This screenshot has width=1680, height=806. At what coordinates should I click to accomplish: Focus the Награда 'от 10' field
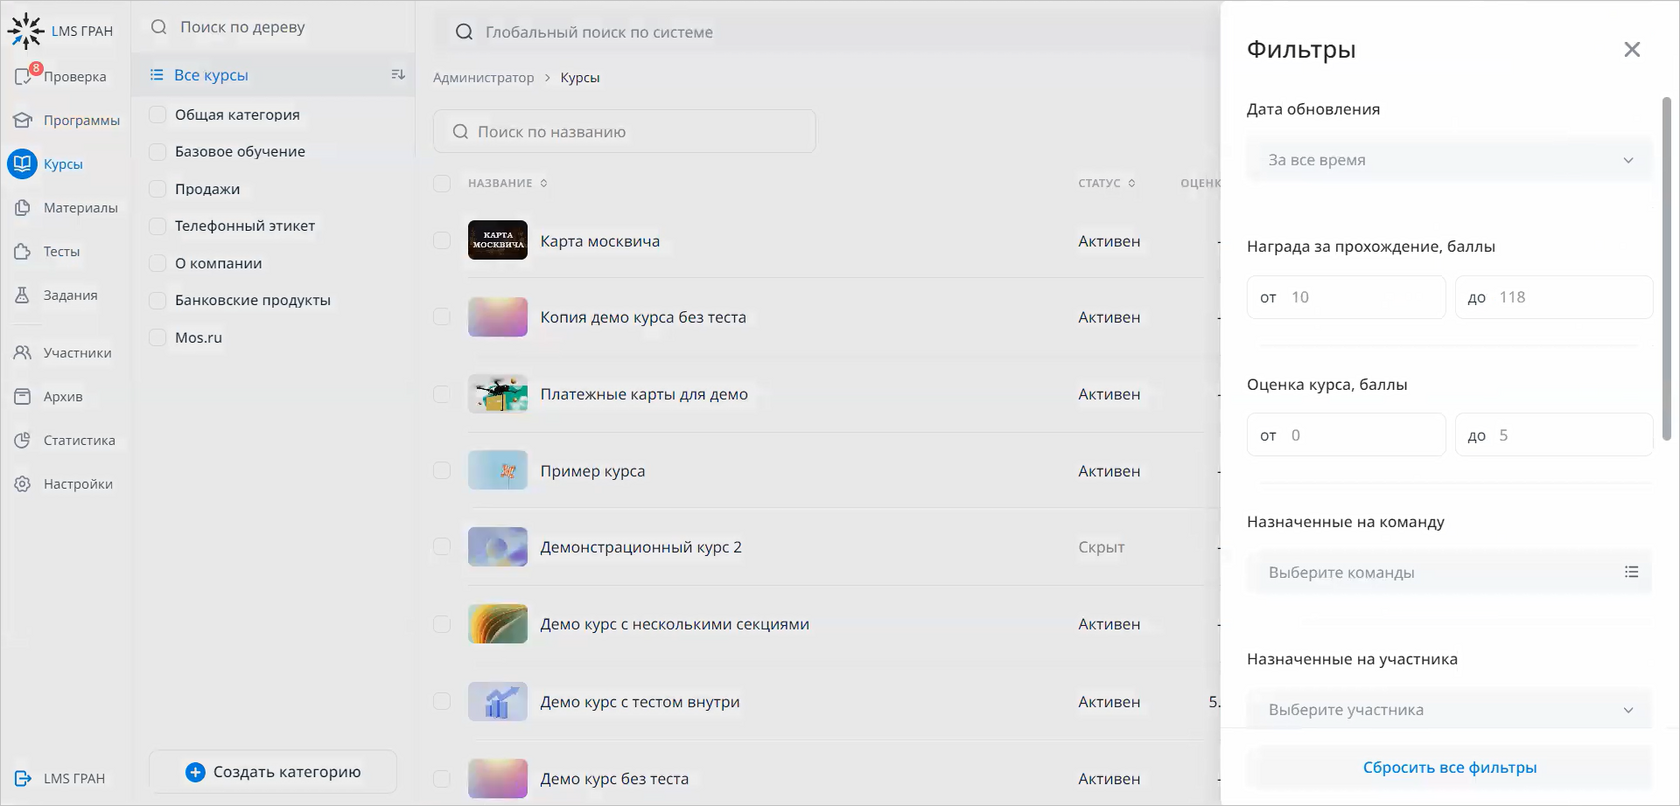1346,297
